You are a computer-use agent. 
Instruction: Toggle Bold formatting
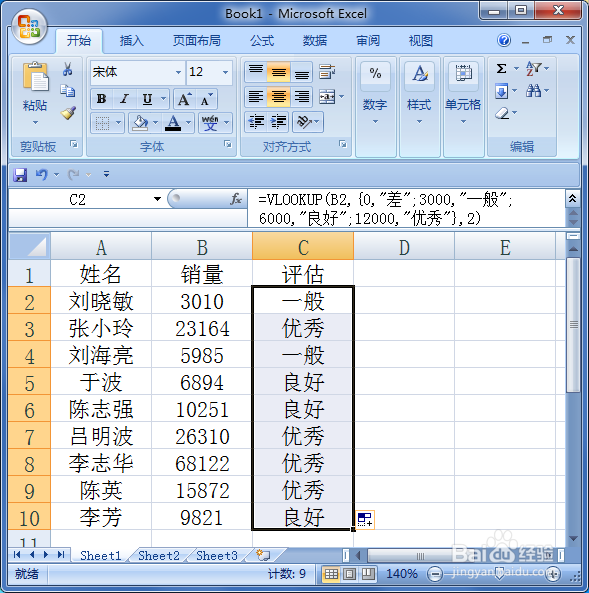(x=101, y=99)
